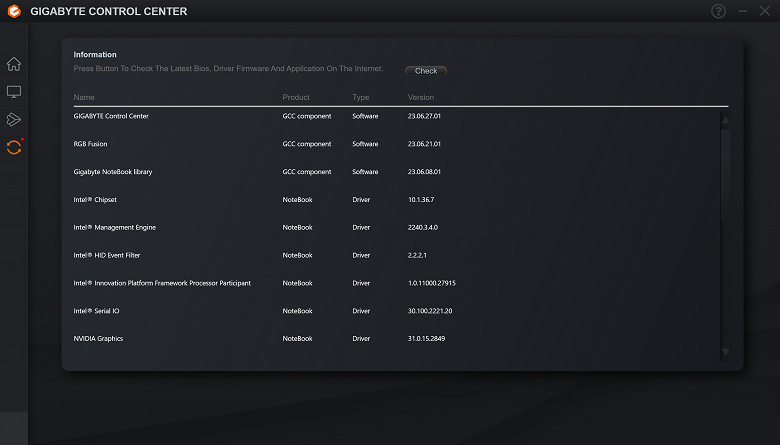The width and height of the screenshot is (780, 445).
Task: Close the GIGABYTE Control Center window
Action: (765, 11)
